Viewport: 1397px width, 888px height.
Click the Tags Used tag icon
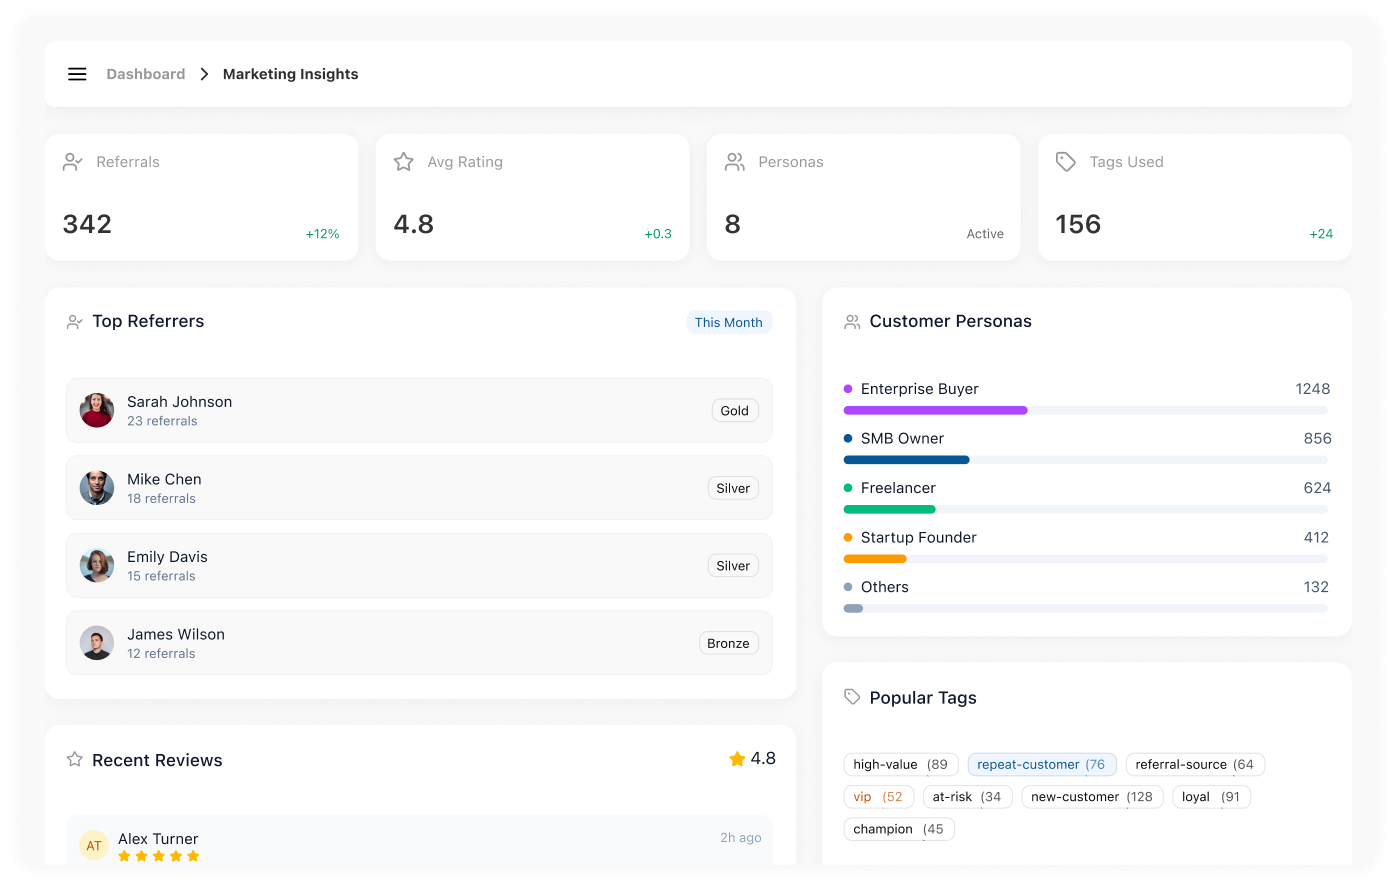click(x=1066, y=162)
